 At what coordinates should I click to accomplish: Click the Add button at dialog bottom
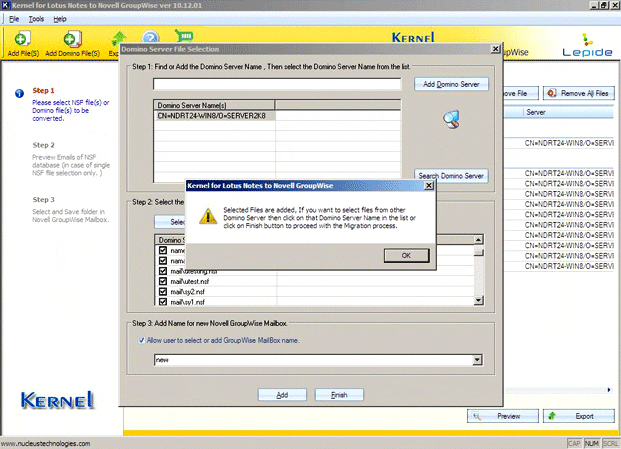pyautogui.click(x=282, y=395)
